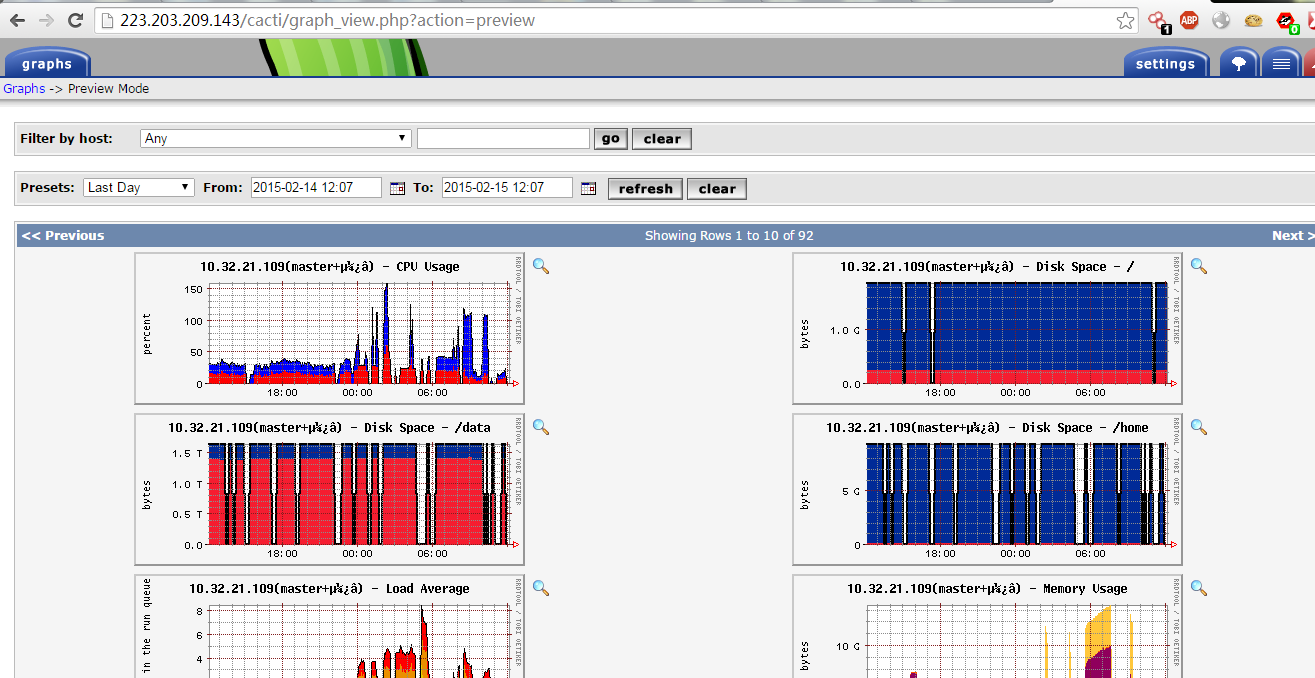Click the Graphs breadcrumb link

coord(24,88)
